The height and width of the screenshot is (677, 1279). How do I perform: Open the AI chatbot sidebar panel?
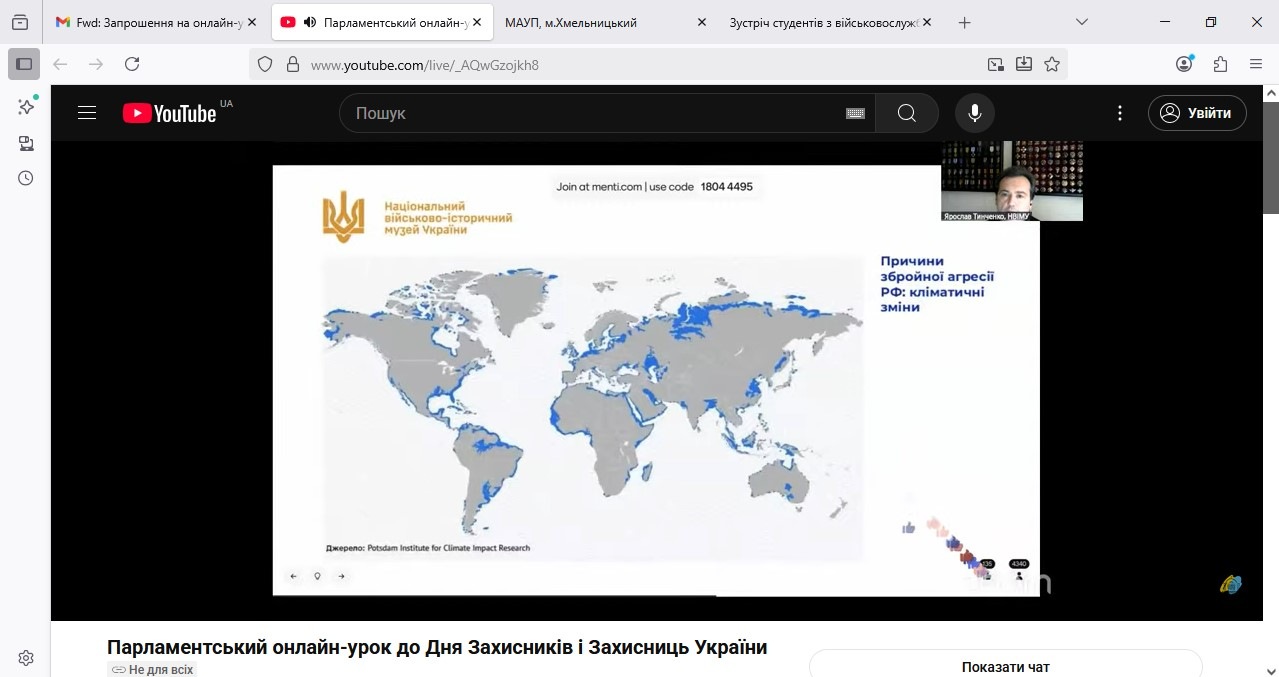pyautogui.click(x=26, y=106)
